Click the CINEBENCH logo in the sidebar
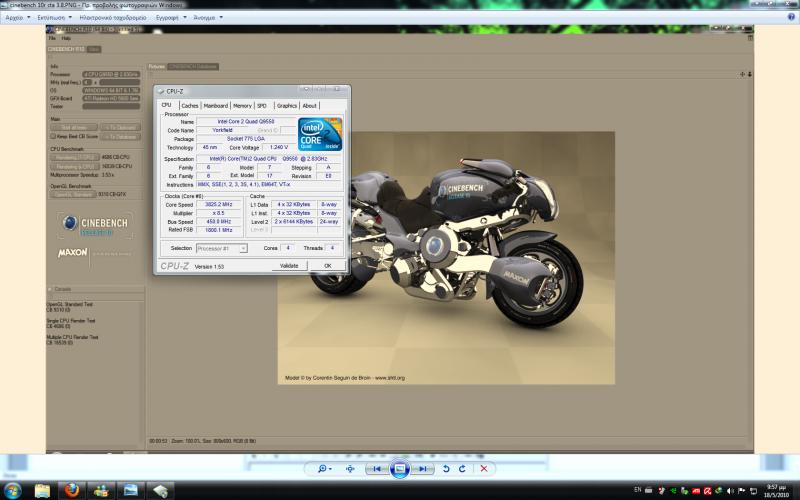The height and width of the screenshot is (500, 800). pos(96,225)
